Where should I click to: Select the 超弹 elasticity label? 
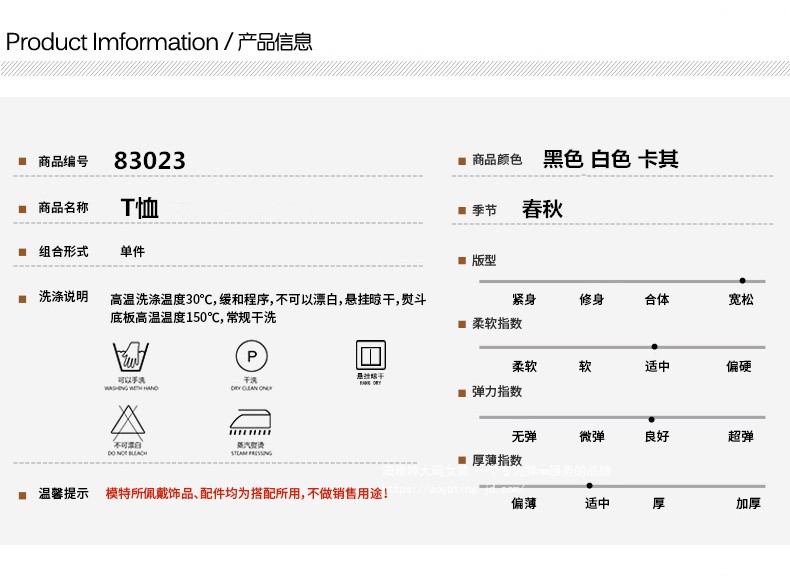[x=741, y=437]
